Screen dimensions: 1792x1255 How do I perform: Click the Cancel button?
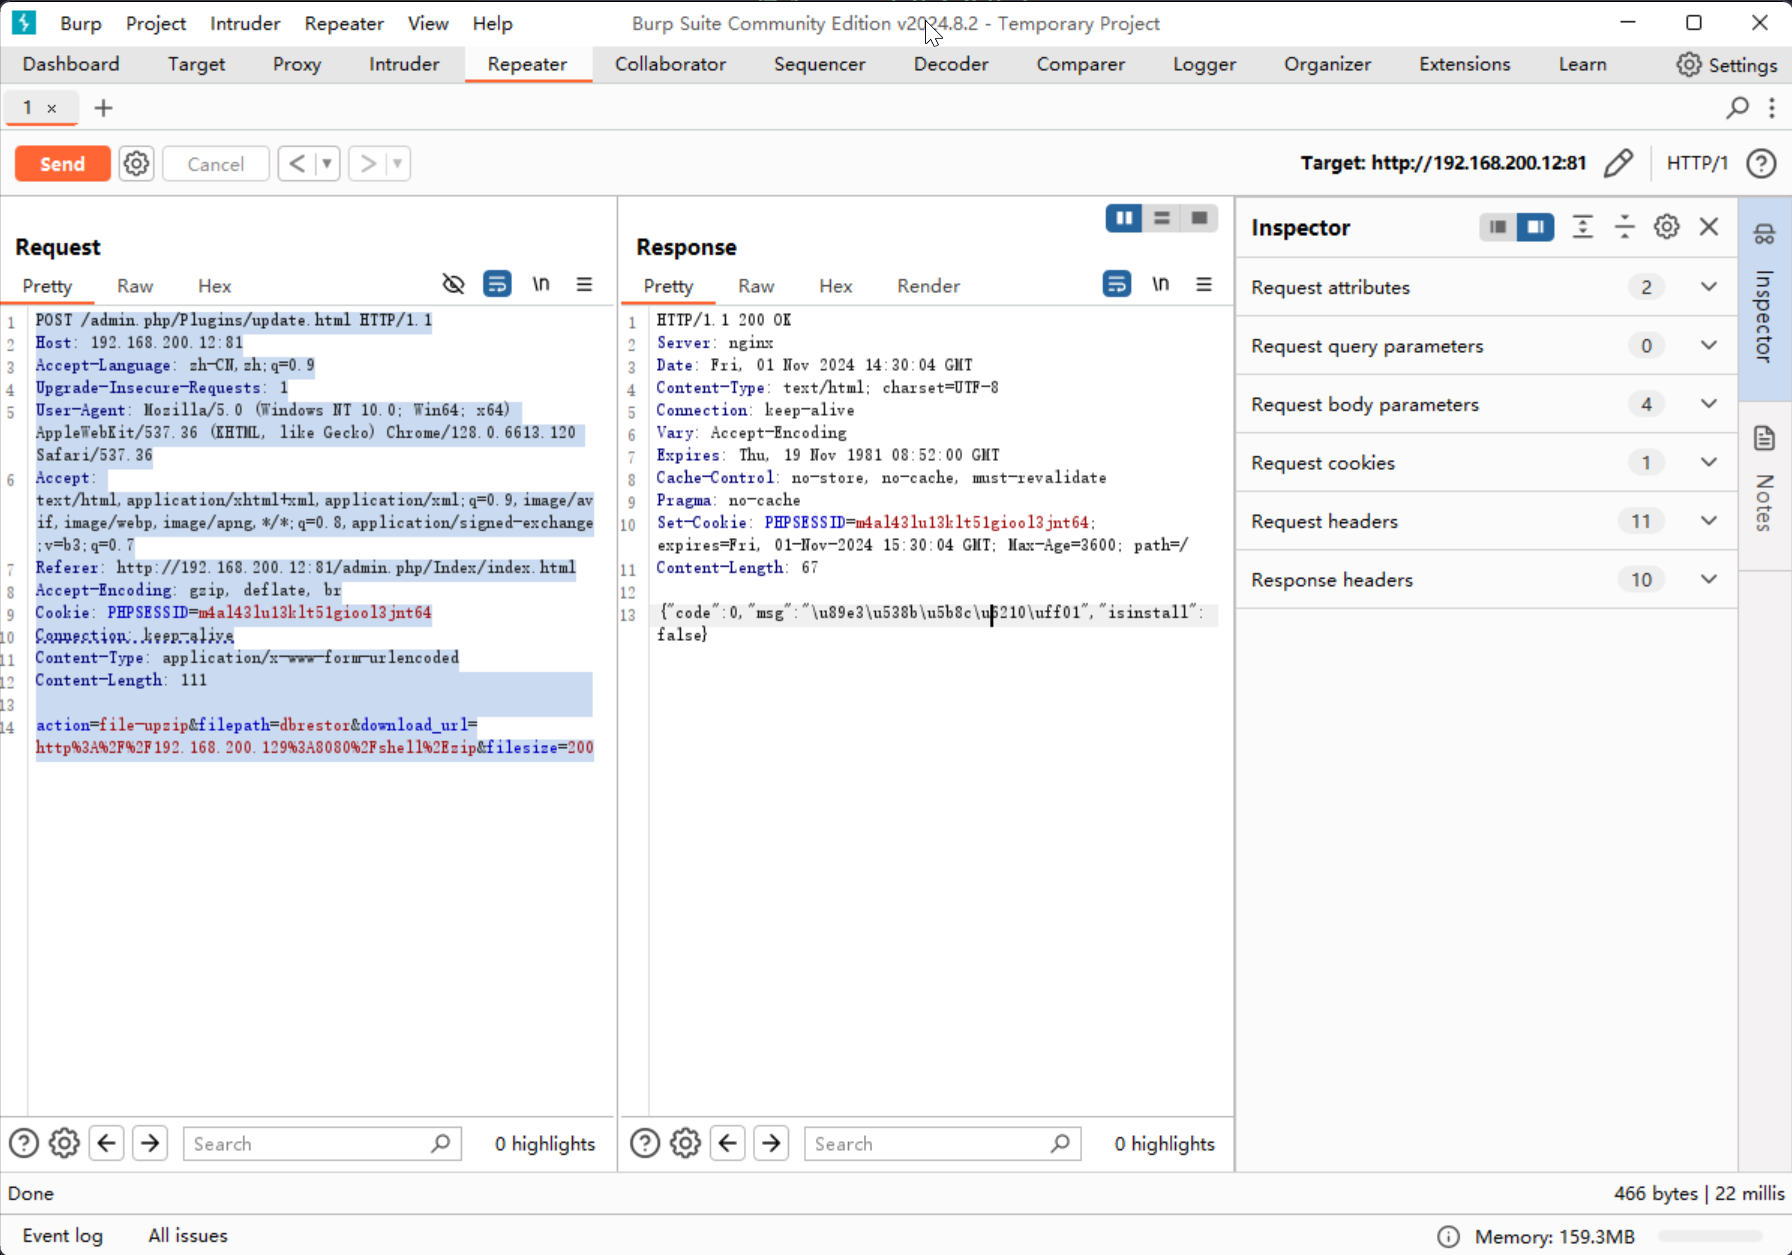coord(215,163)
